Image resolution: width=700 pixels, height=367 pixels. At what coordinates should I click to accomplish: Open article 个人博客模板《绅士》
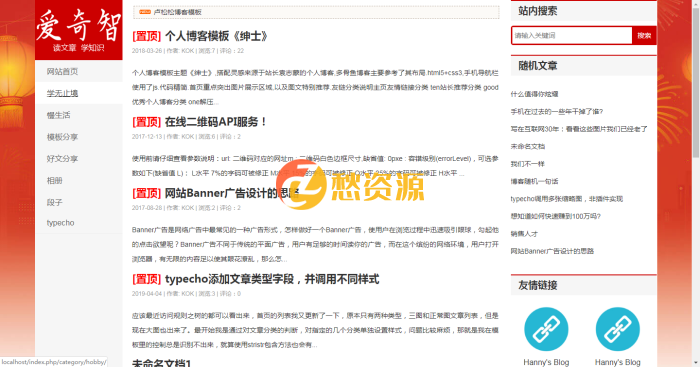(216, 36)
